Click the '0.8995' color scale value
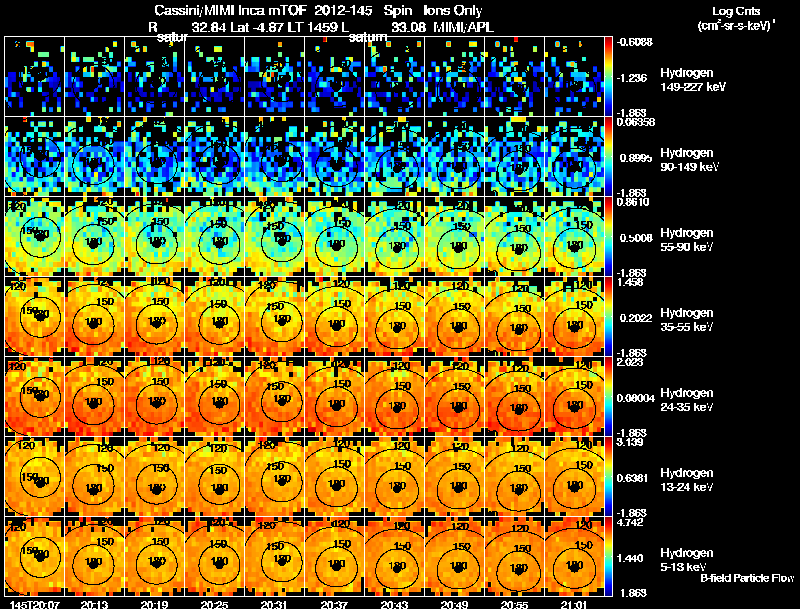Image resolution: width=800 pixels, height=609 pixels. coord(636,158)
